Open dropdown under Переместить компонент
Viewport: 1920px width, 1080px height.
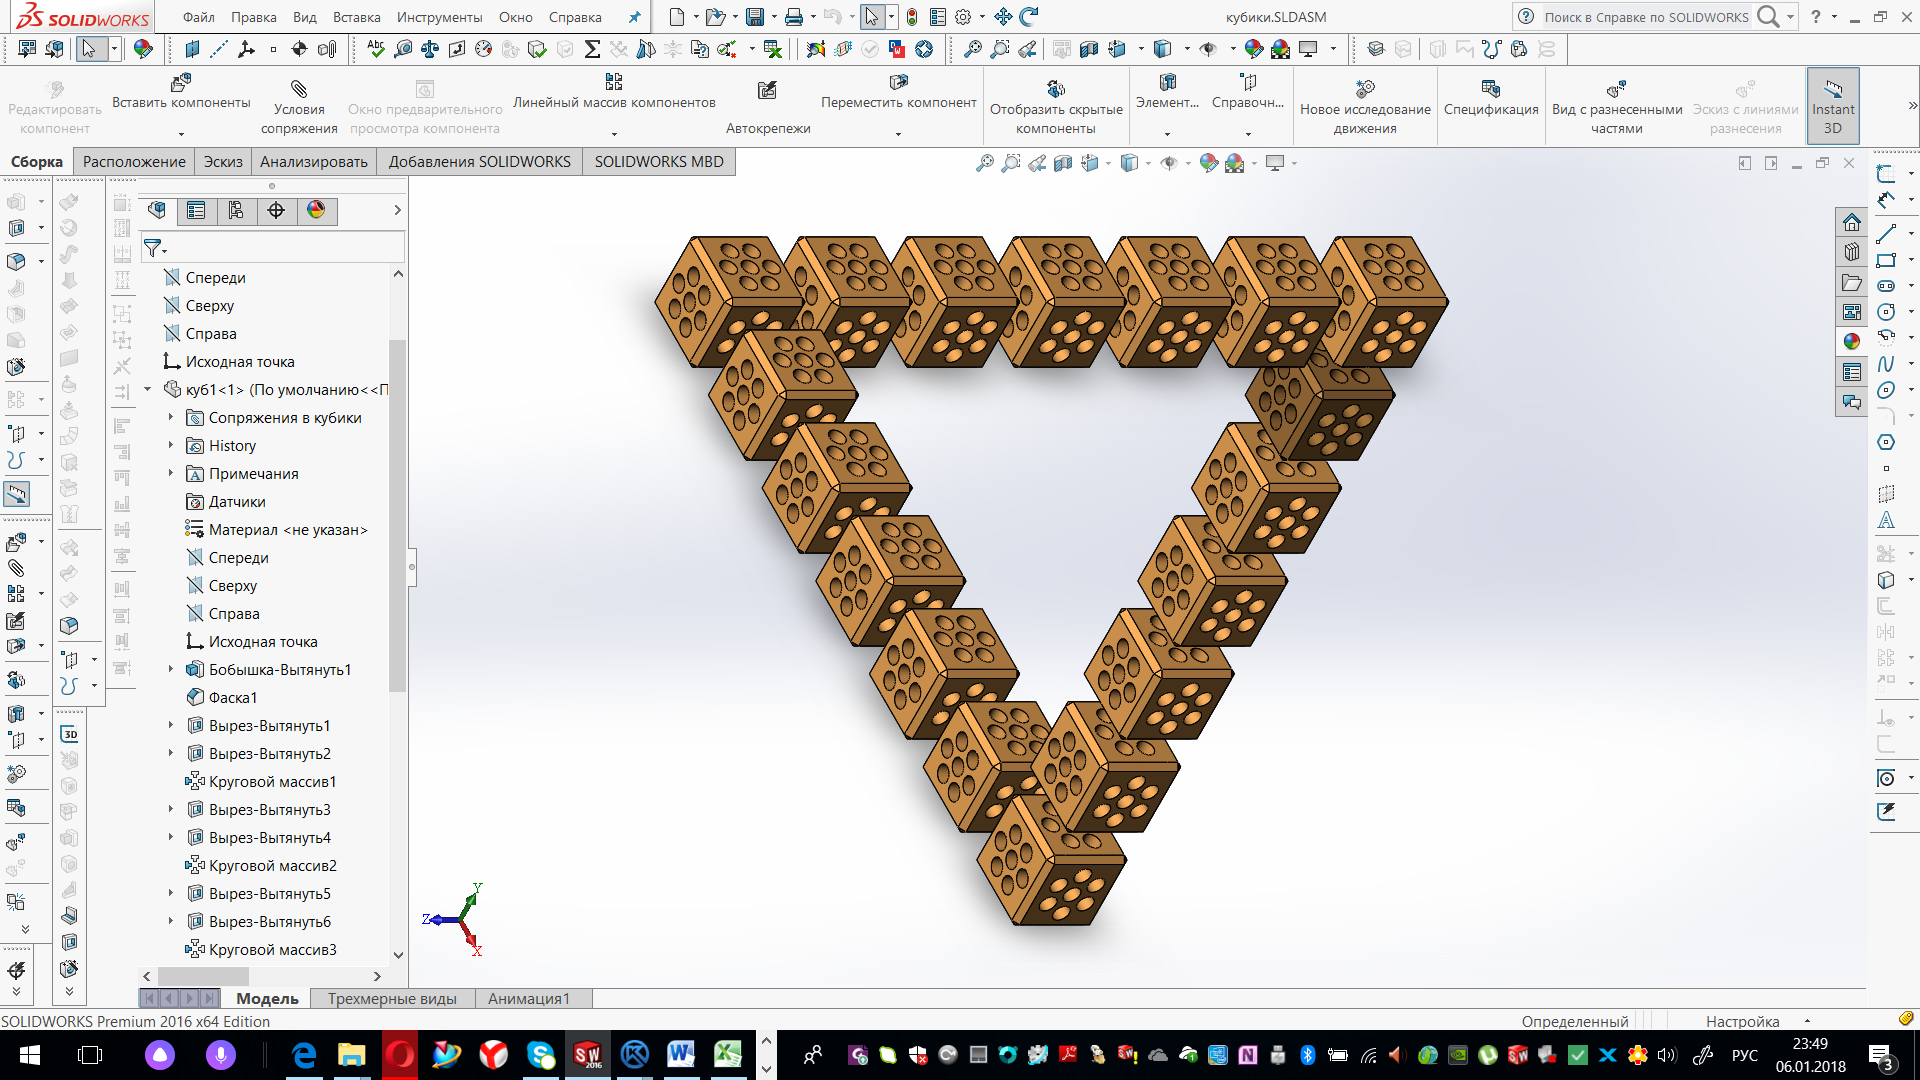point(898,133)
